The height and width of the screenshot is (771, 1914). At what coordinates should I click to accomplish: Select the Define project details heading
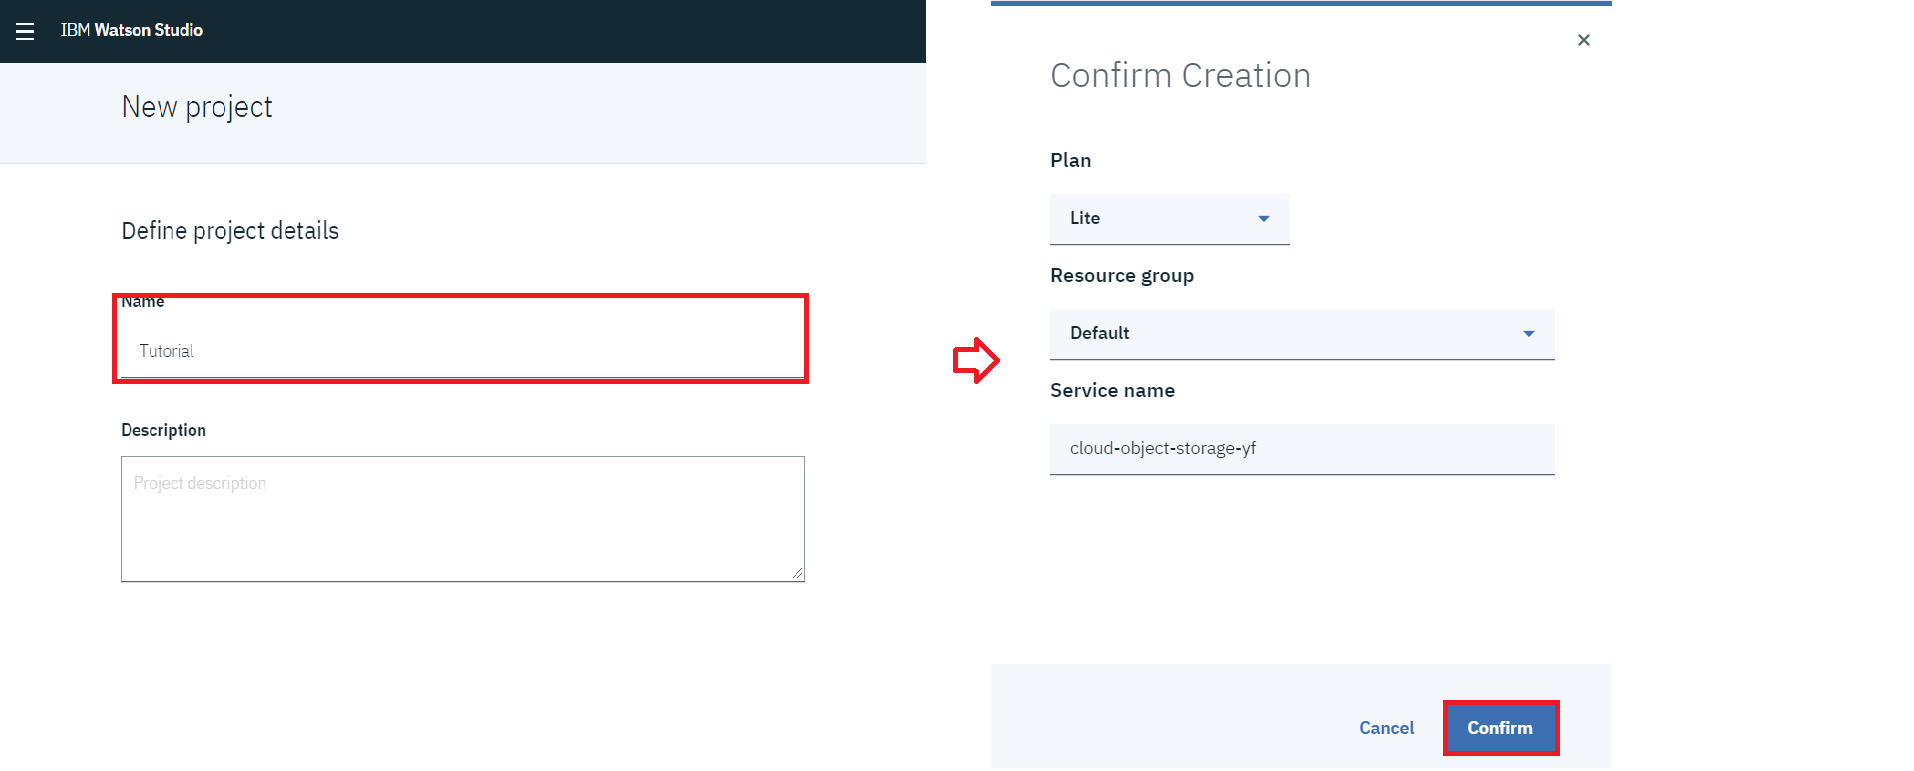pyautogui.click(x=230, y=231)
